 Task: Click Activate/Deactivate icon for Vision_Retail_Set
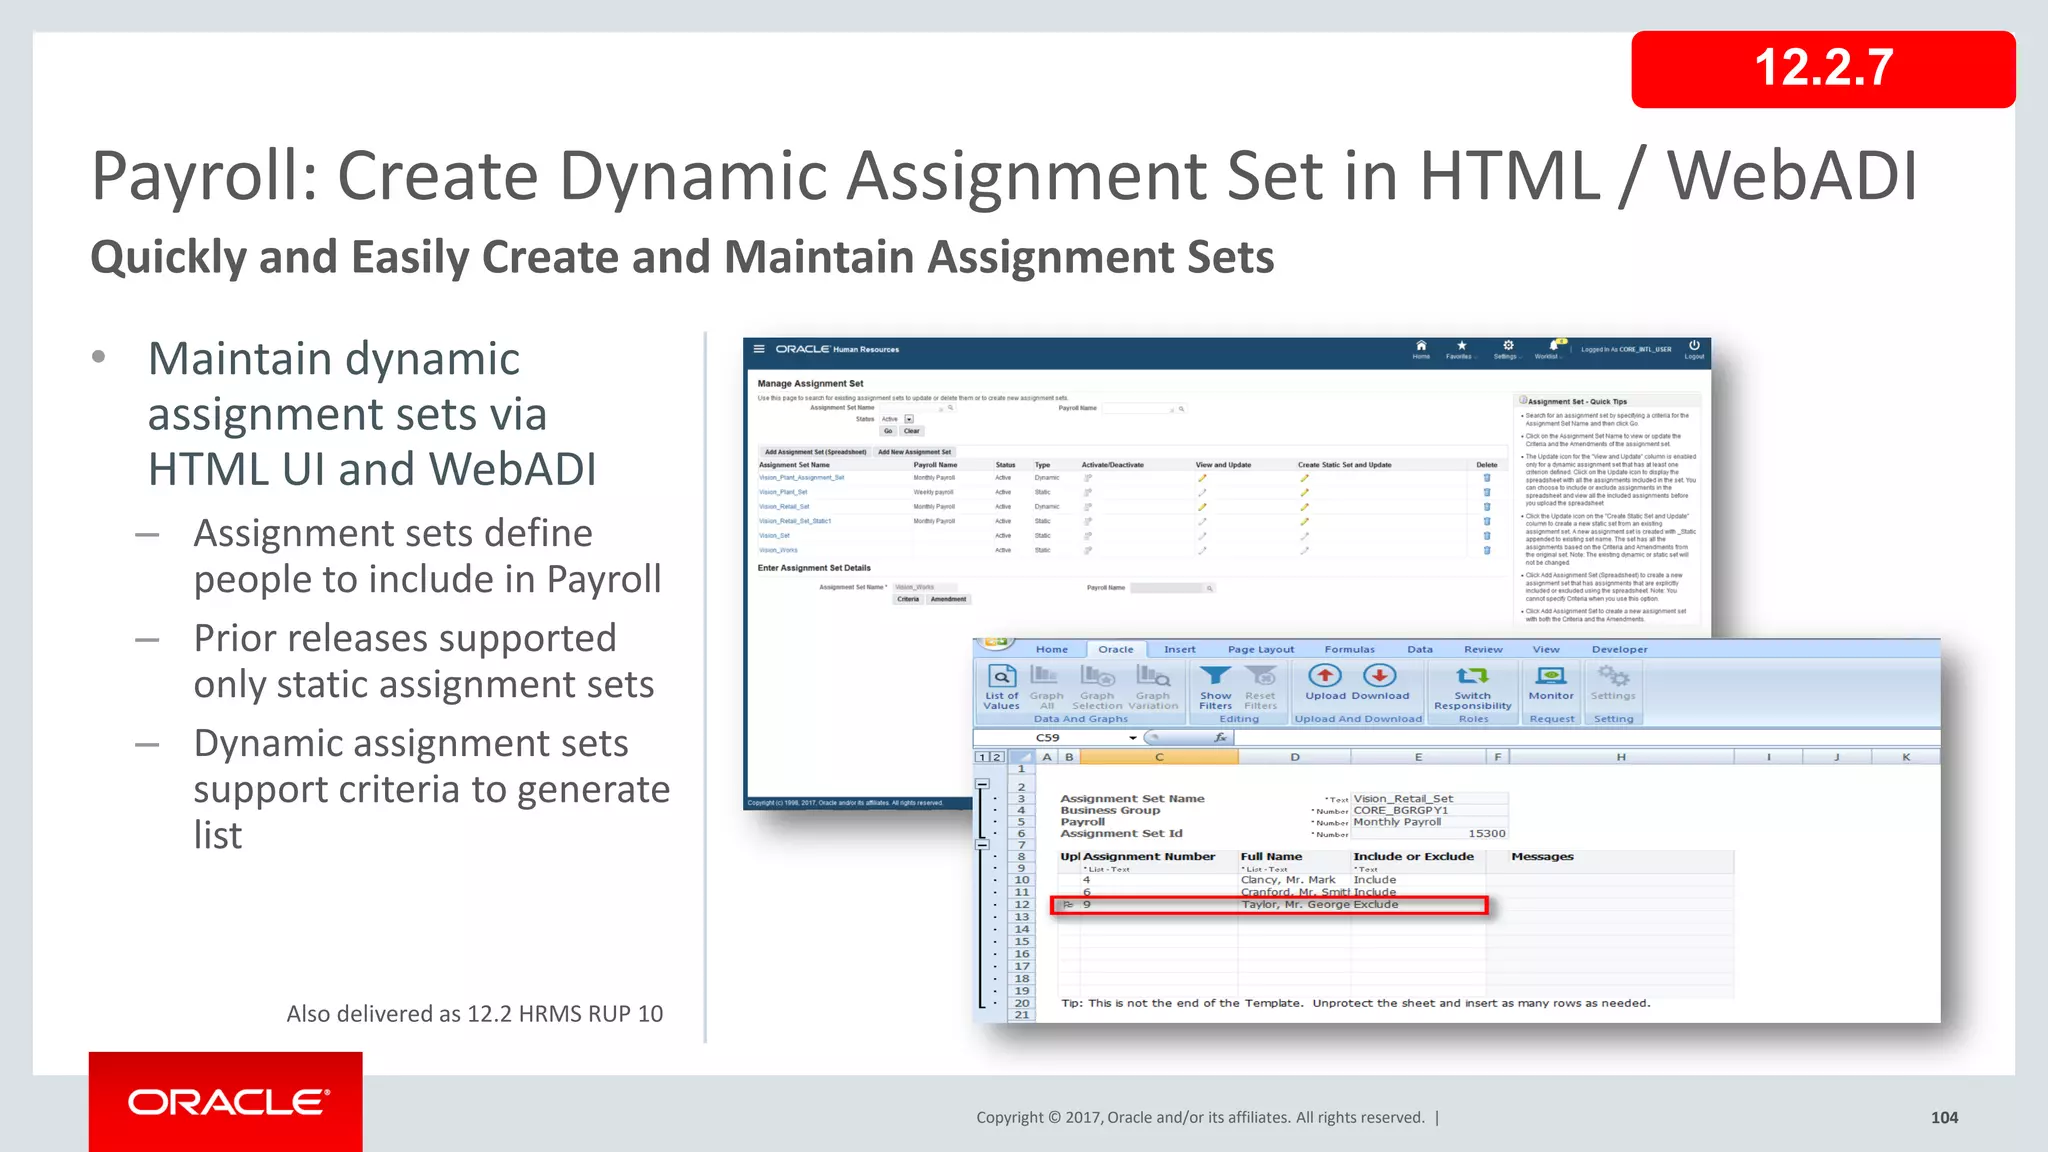[1088, 507]
